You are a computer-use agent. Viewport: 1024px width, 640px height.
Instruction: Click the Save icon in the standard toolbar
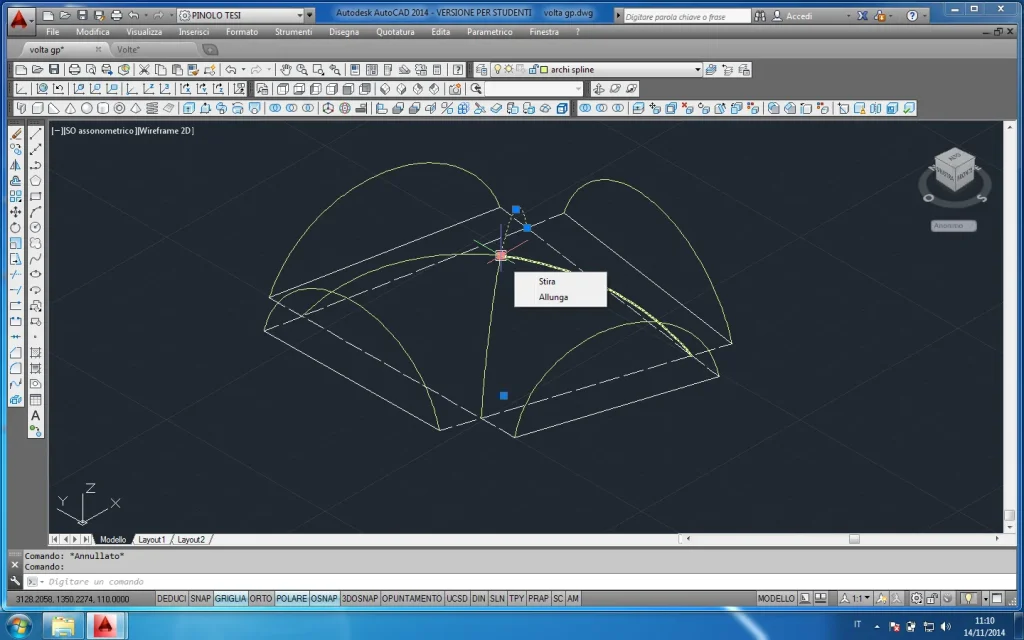coord(54,69)
